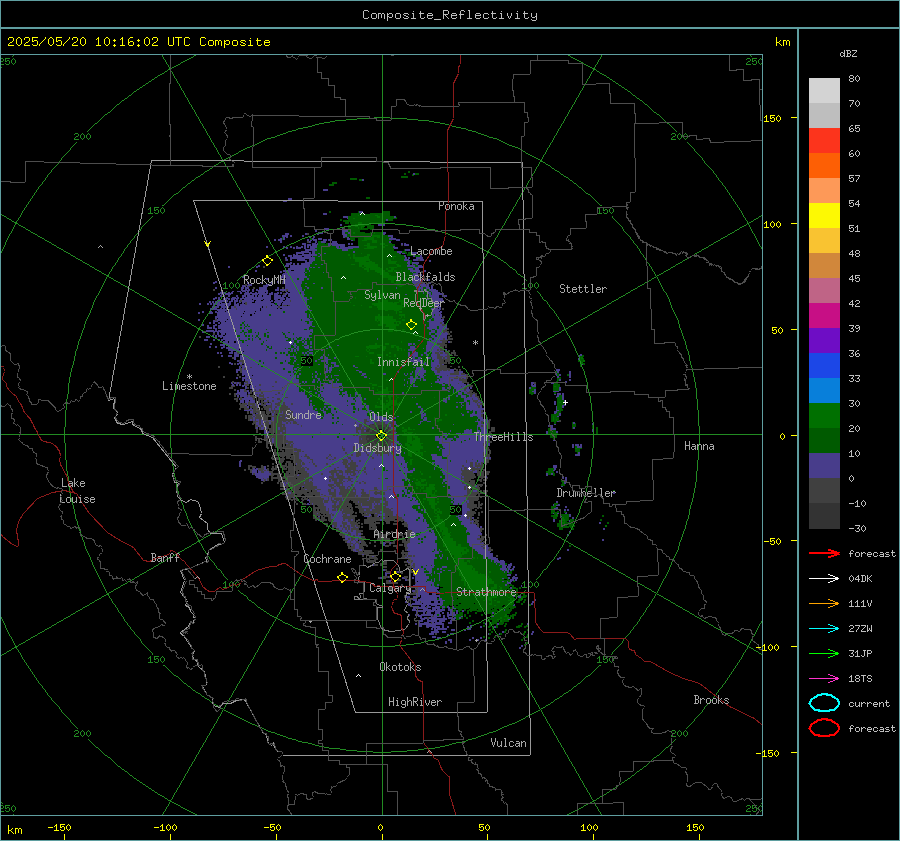This screenshot has height=841, width=900.
Task: Click the Olds town label
Action: [381, 417]
